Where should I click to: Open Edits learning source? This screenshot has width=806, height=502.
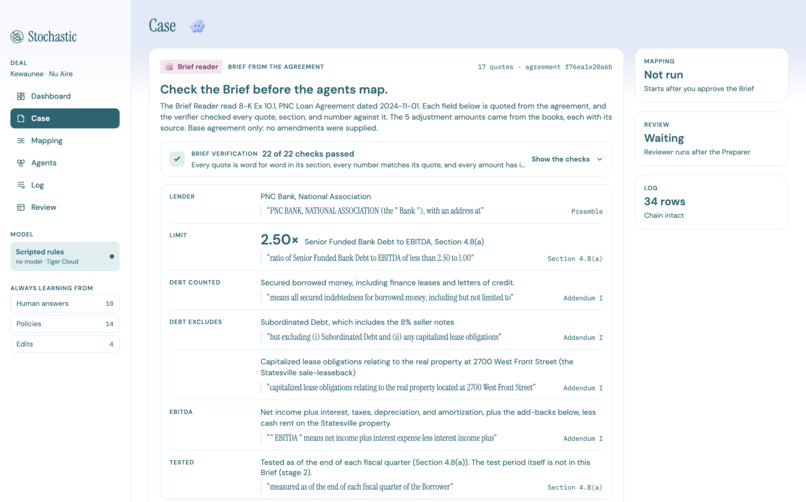click(x=65, y=344)
